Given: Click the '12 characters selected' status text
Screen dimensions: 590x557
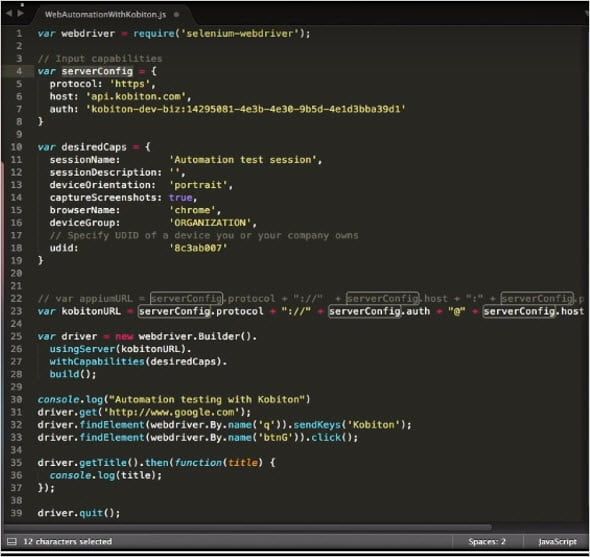Looking at the screenshot, I should coord(68,541).
